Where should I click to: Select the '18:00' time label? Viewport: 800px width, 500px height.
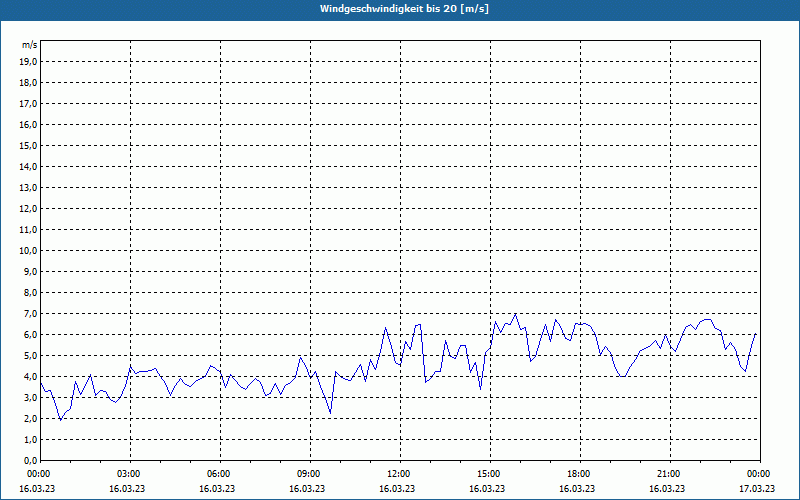click(x=580, y=474)
